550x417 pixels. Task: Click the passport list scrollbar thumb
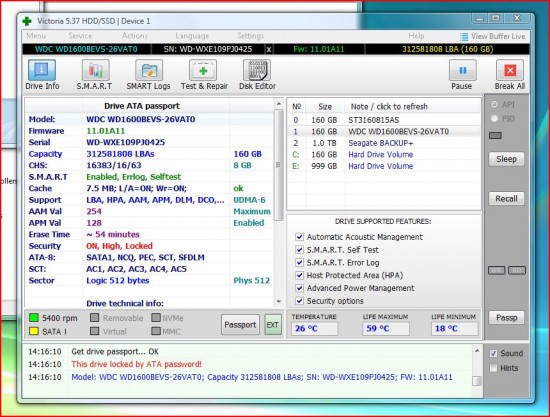click(279, 165)
